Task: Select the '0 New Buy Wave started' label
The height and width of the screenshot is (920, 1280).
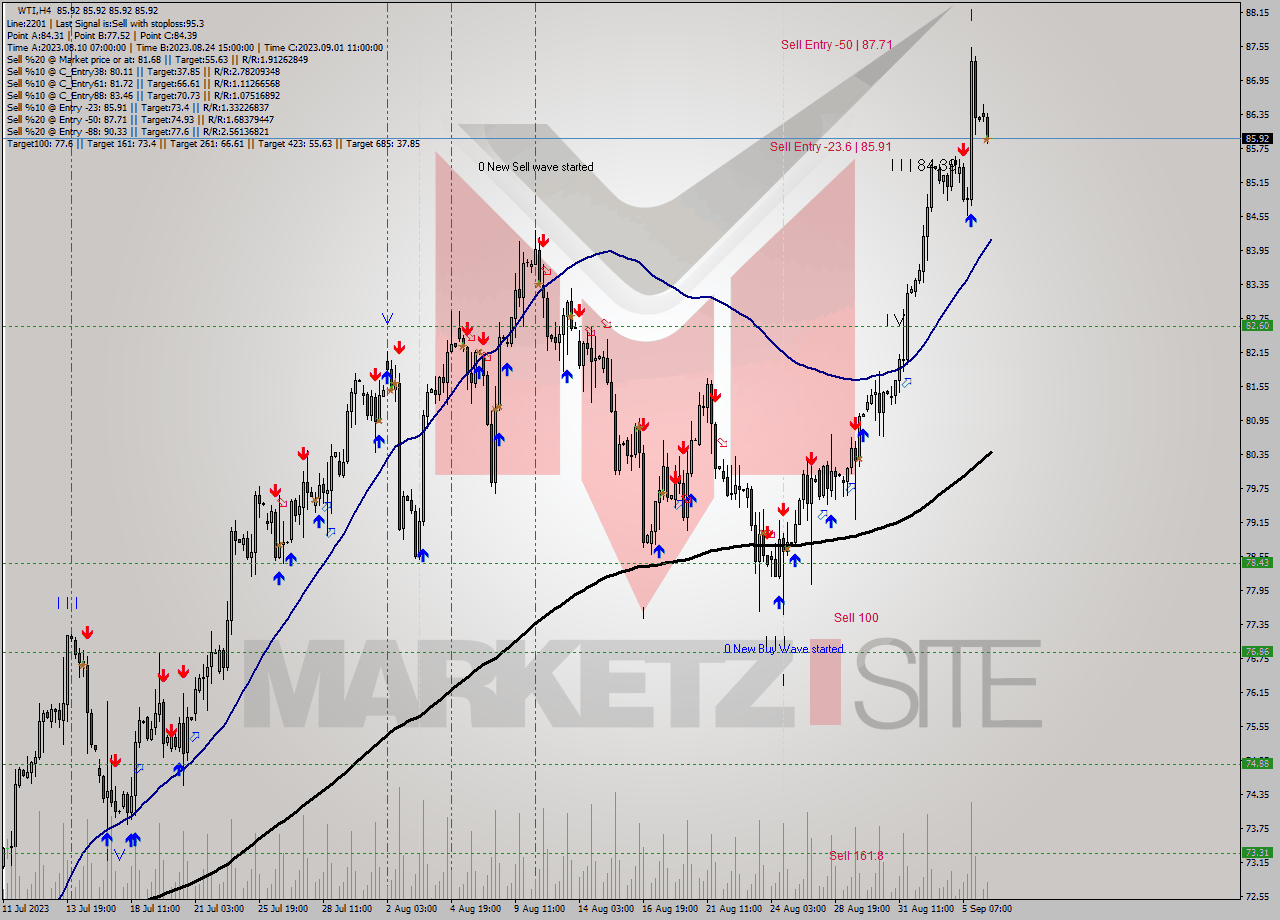Action: pos(784,649)
